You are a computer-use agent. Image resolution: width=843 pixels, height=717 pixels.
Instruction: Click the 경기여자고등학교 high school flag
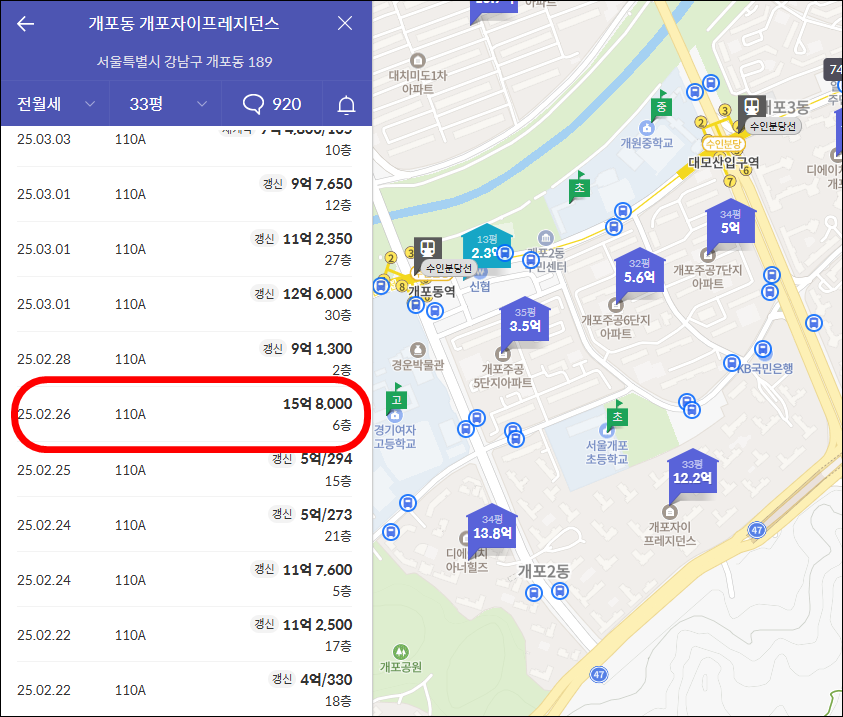[396, 401]
